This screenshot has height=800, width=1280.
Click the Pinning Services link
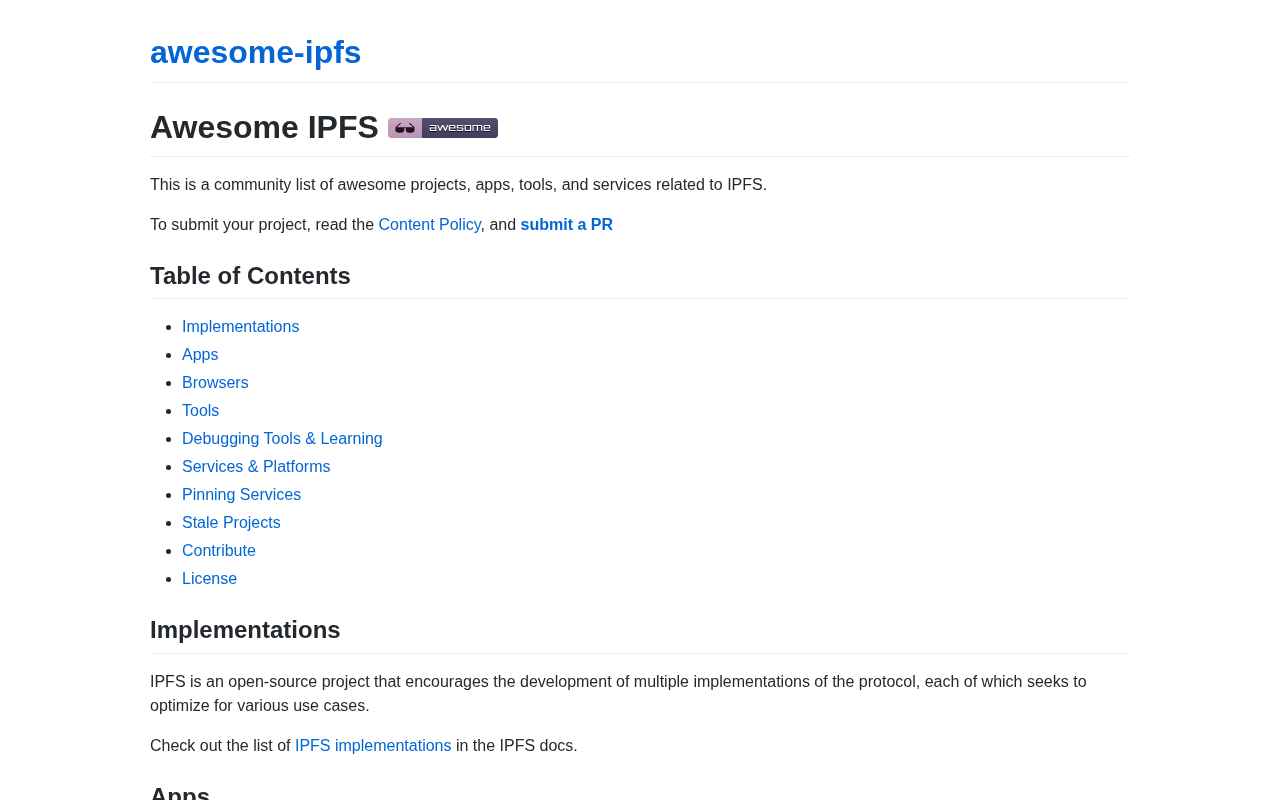[241, 495]
